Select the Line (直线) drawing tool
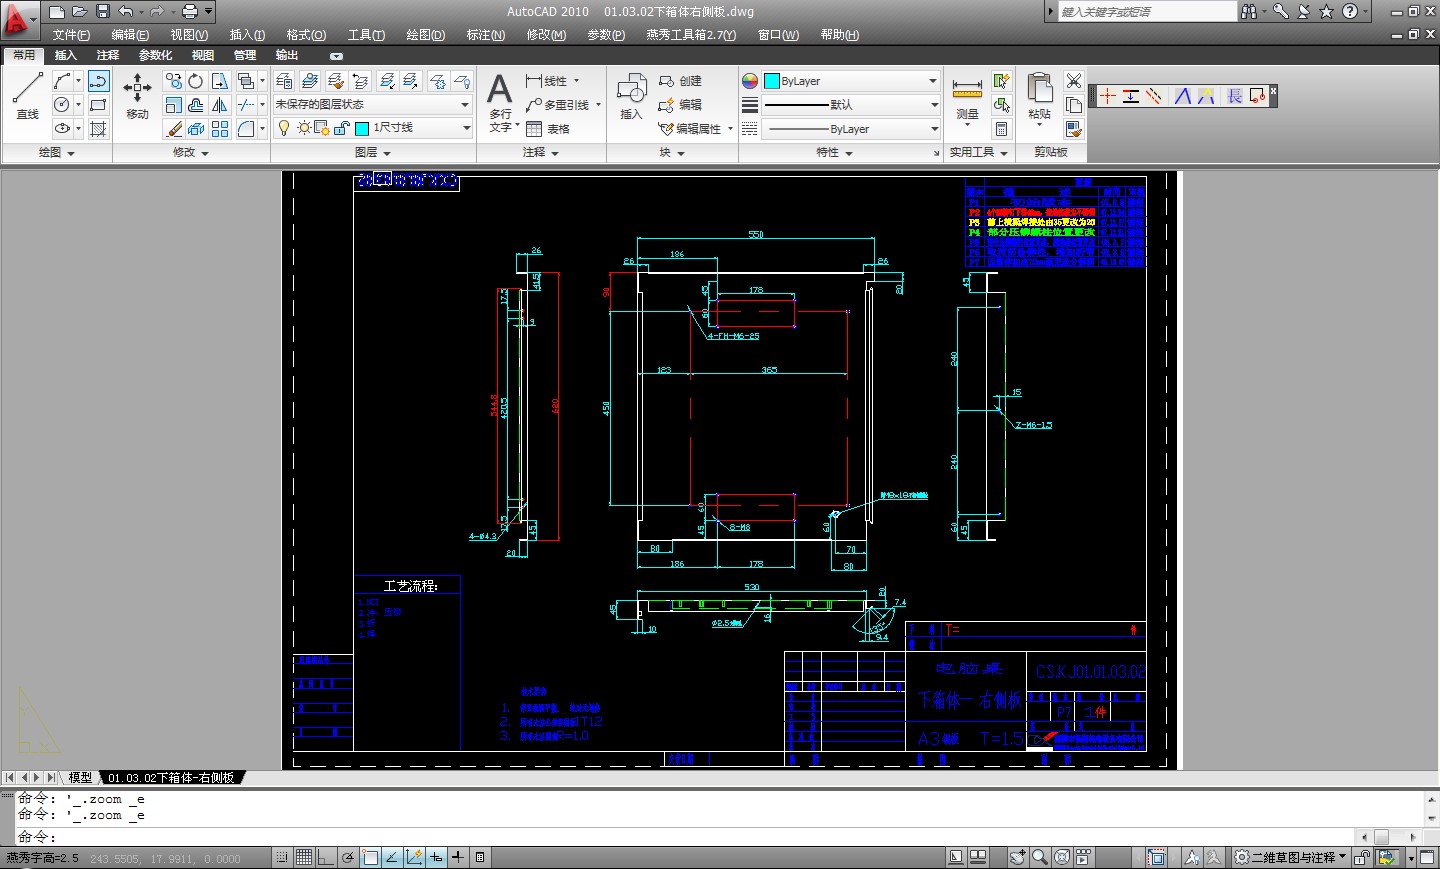1440x869 pixels. click(x=27, y=95)
